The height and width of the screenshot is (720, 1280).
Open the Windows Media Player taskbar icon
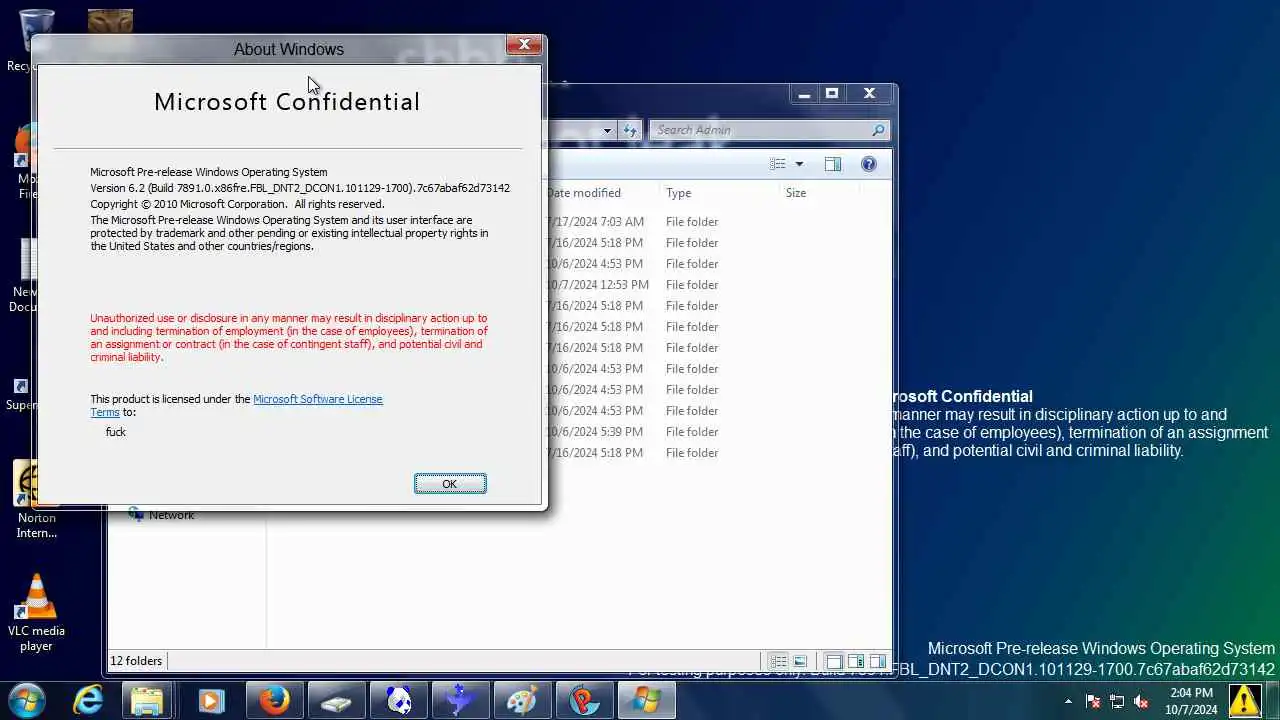coord(211,700)
